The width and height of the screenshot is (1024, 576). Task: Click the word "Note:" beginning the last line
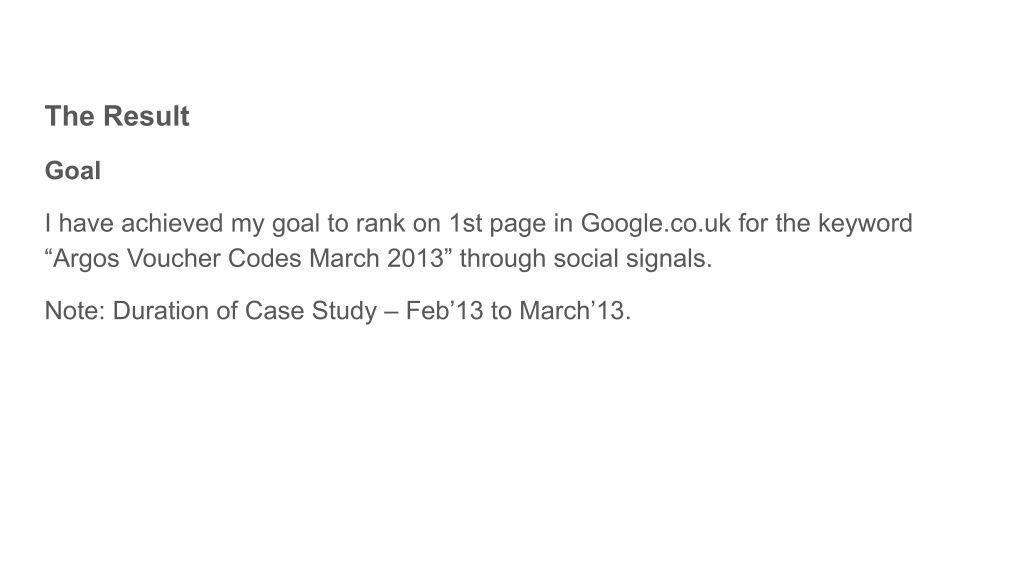(x=75, y=311)
